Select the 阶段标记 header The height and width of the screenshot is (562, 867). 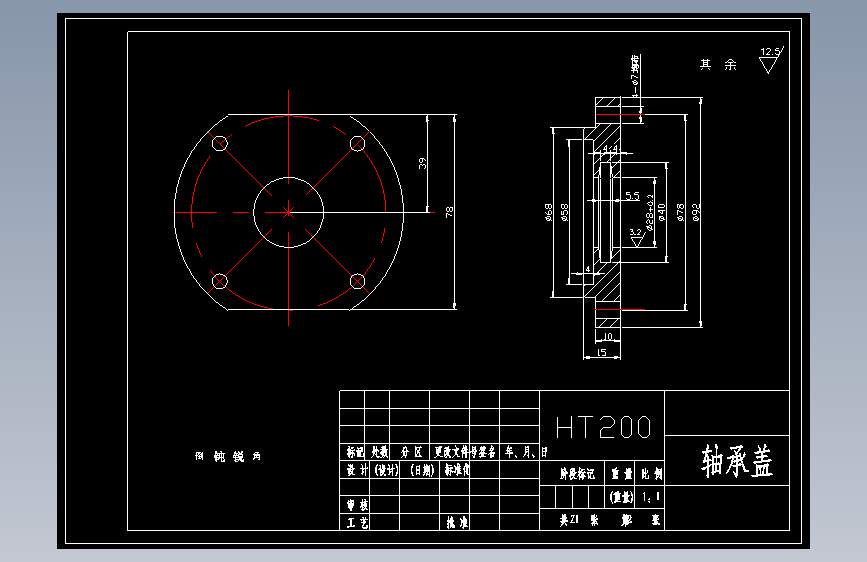click(x=577, y=473)
